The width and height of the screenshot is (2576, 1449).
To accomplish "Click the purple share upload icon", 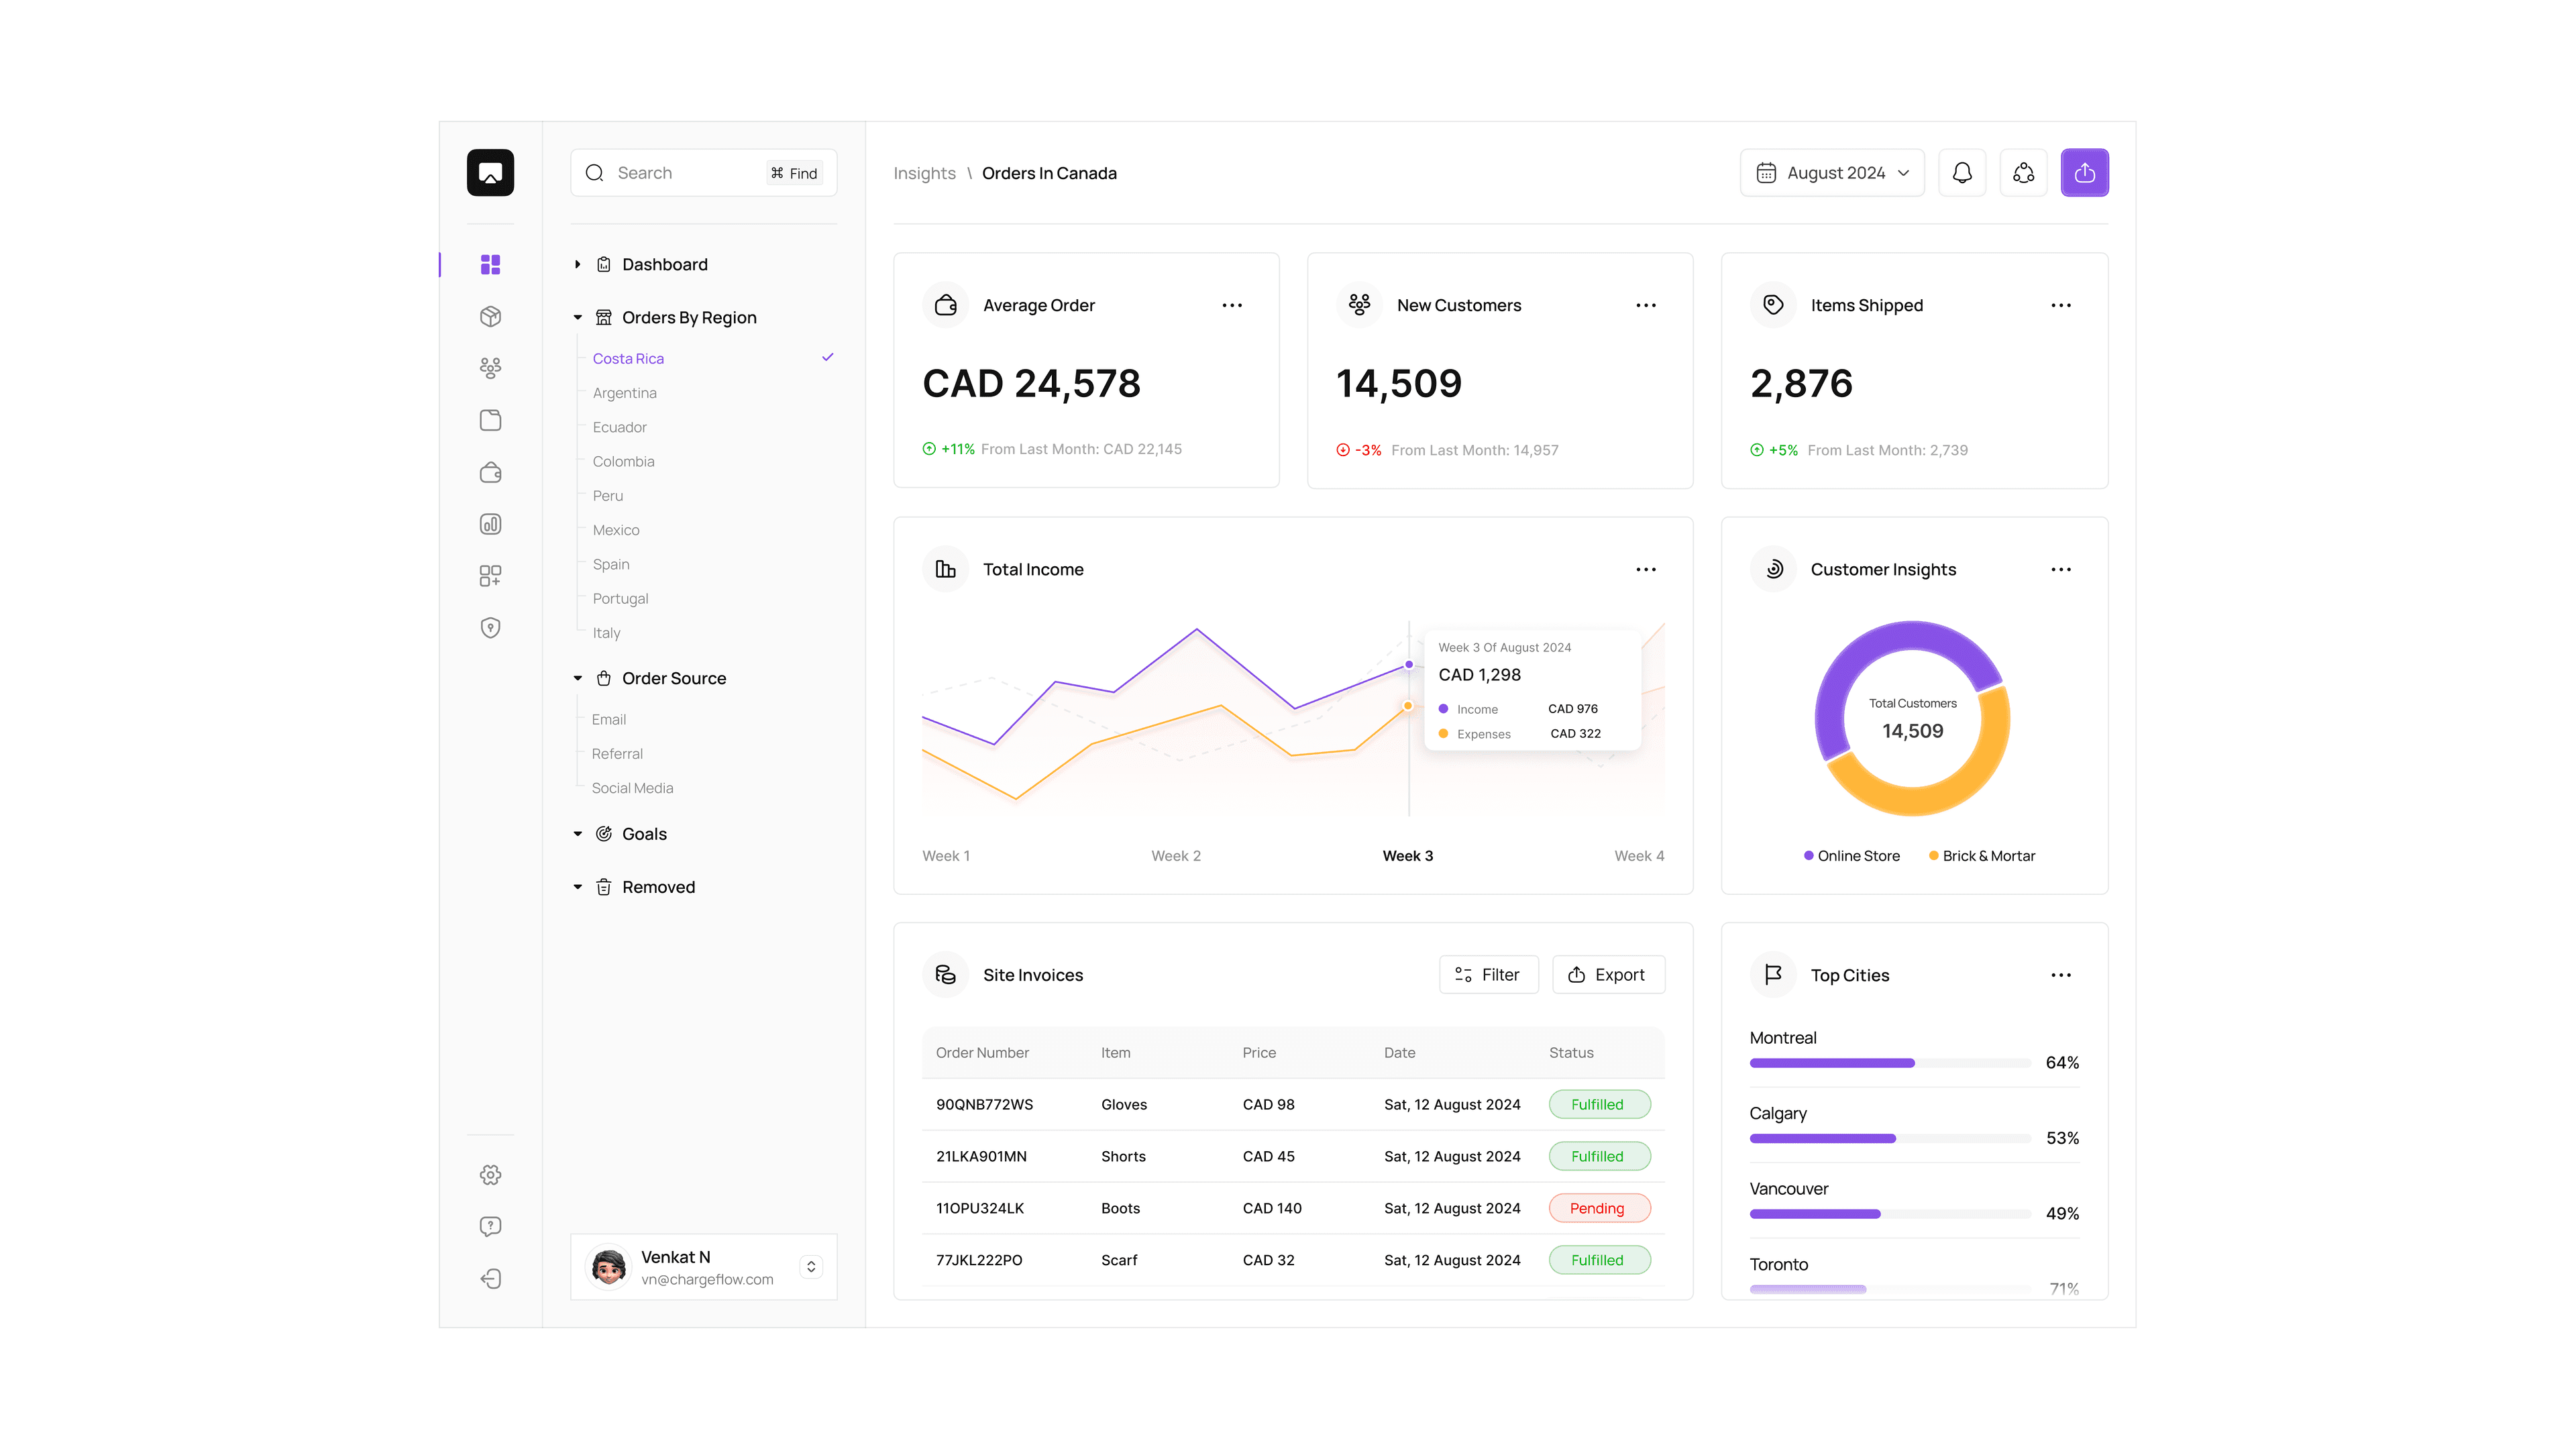I will point(2084,173).
